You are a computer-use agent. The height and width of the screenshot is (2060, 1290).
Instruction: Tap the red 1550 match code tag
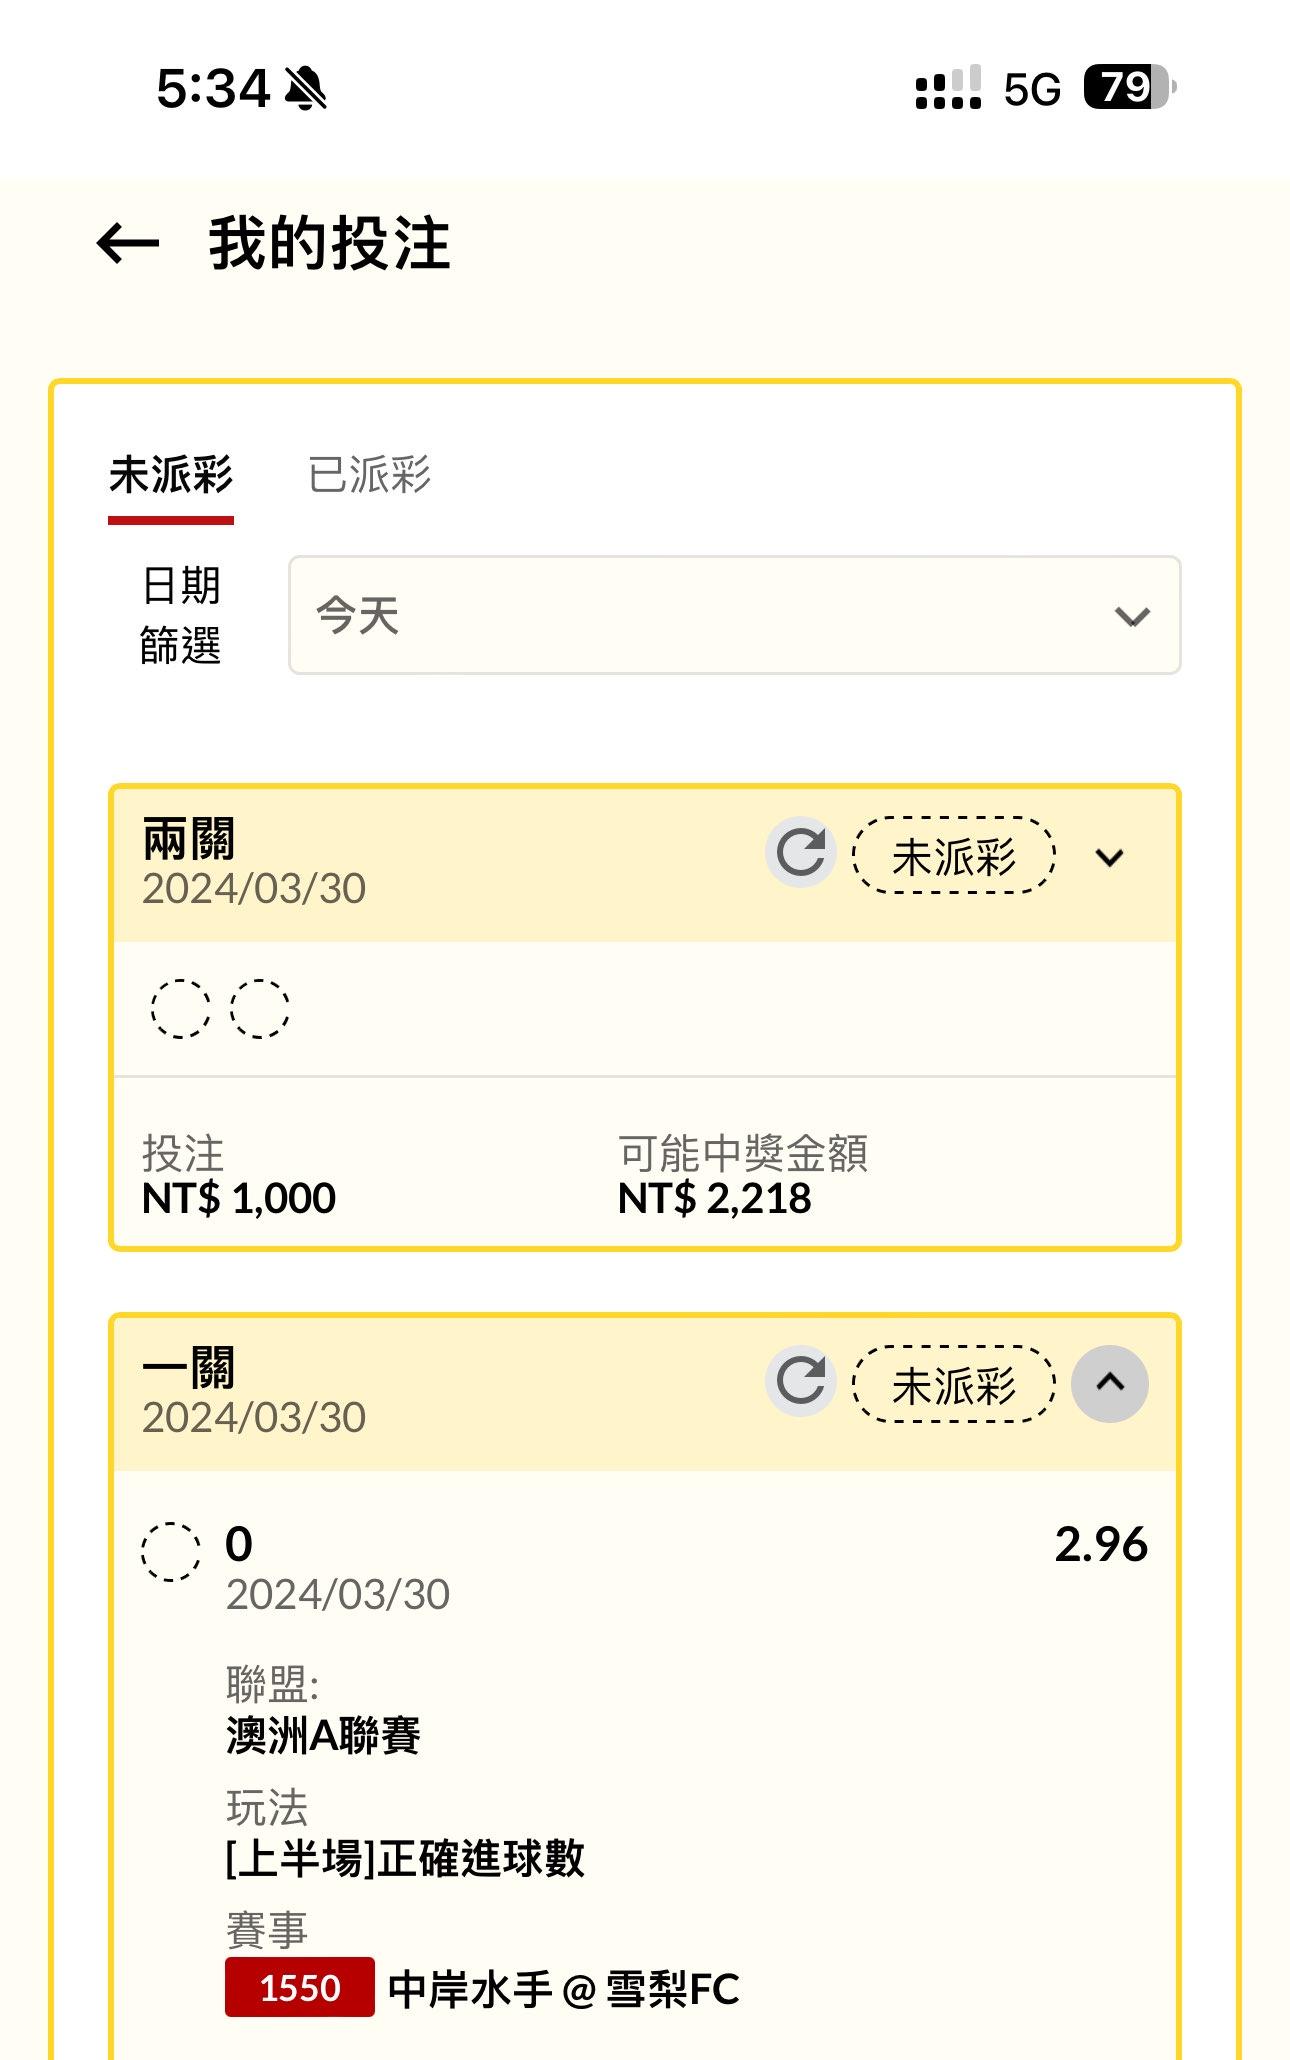(300, 1987)
